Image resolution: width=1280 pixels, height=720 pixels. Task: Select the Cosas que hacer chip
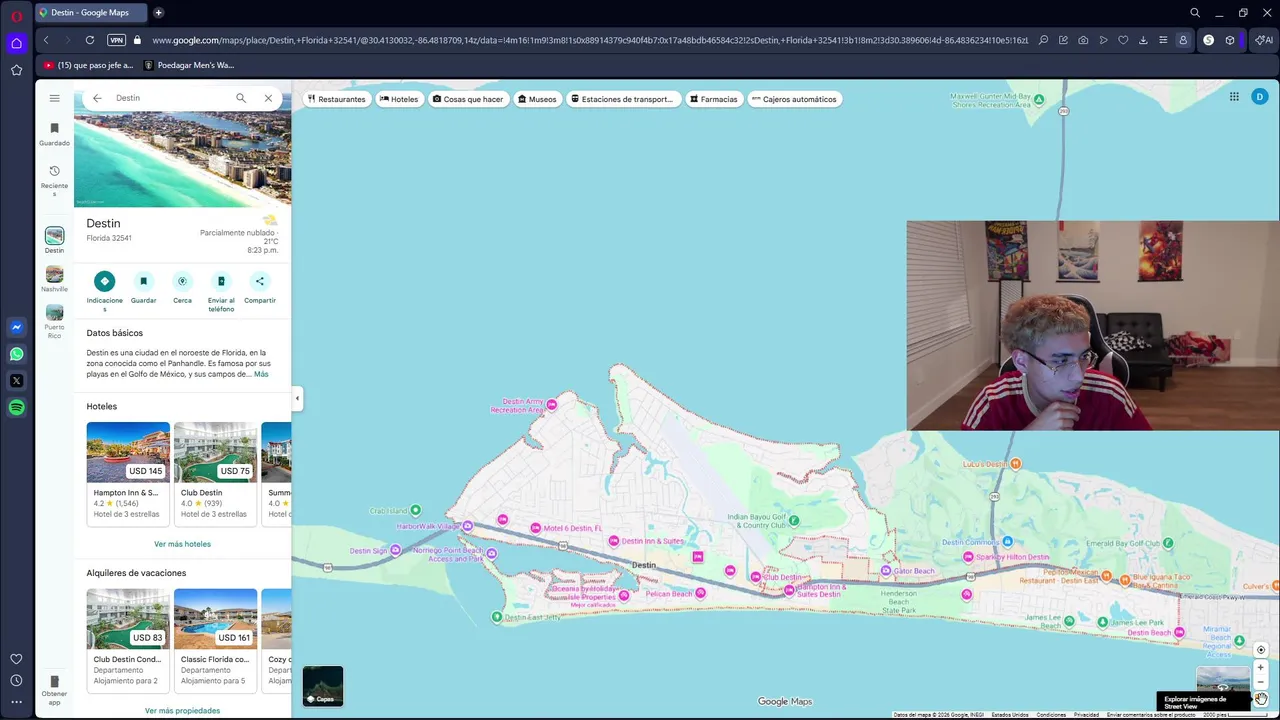tap(468, 99)
